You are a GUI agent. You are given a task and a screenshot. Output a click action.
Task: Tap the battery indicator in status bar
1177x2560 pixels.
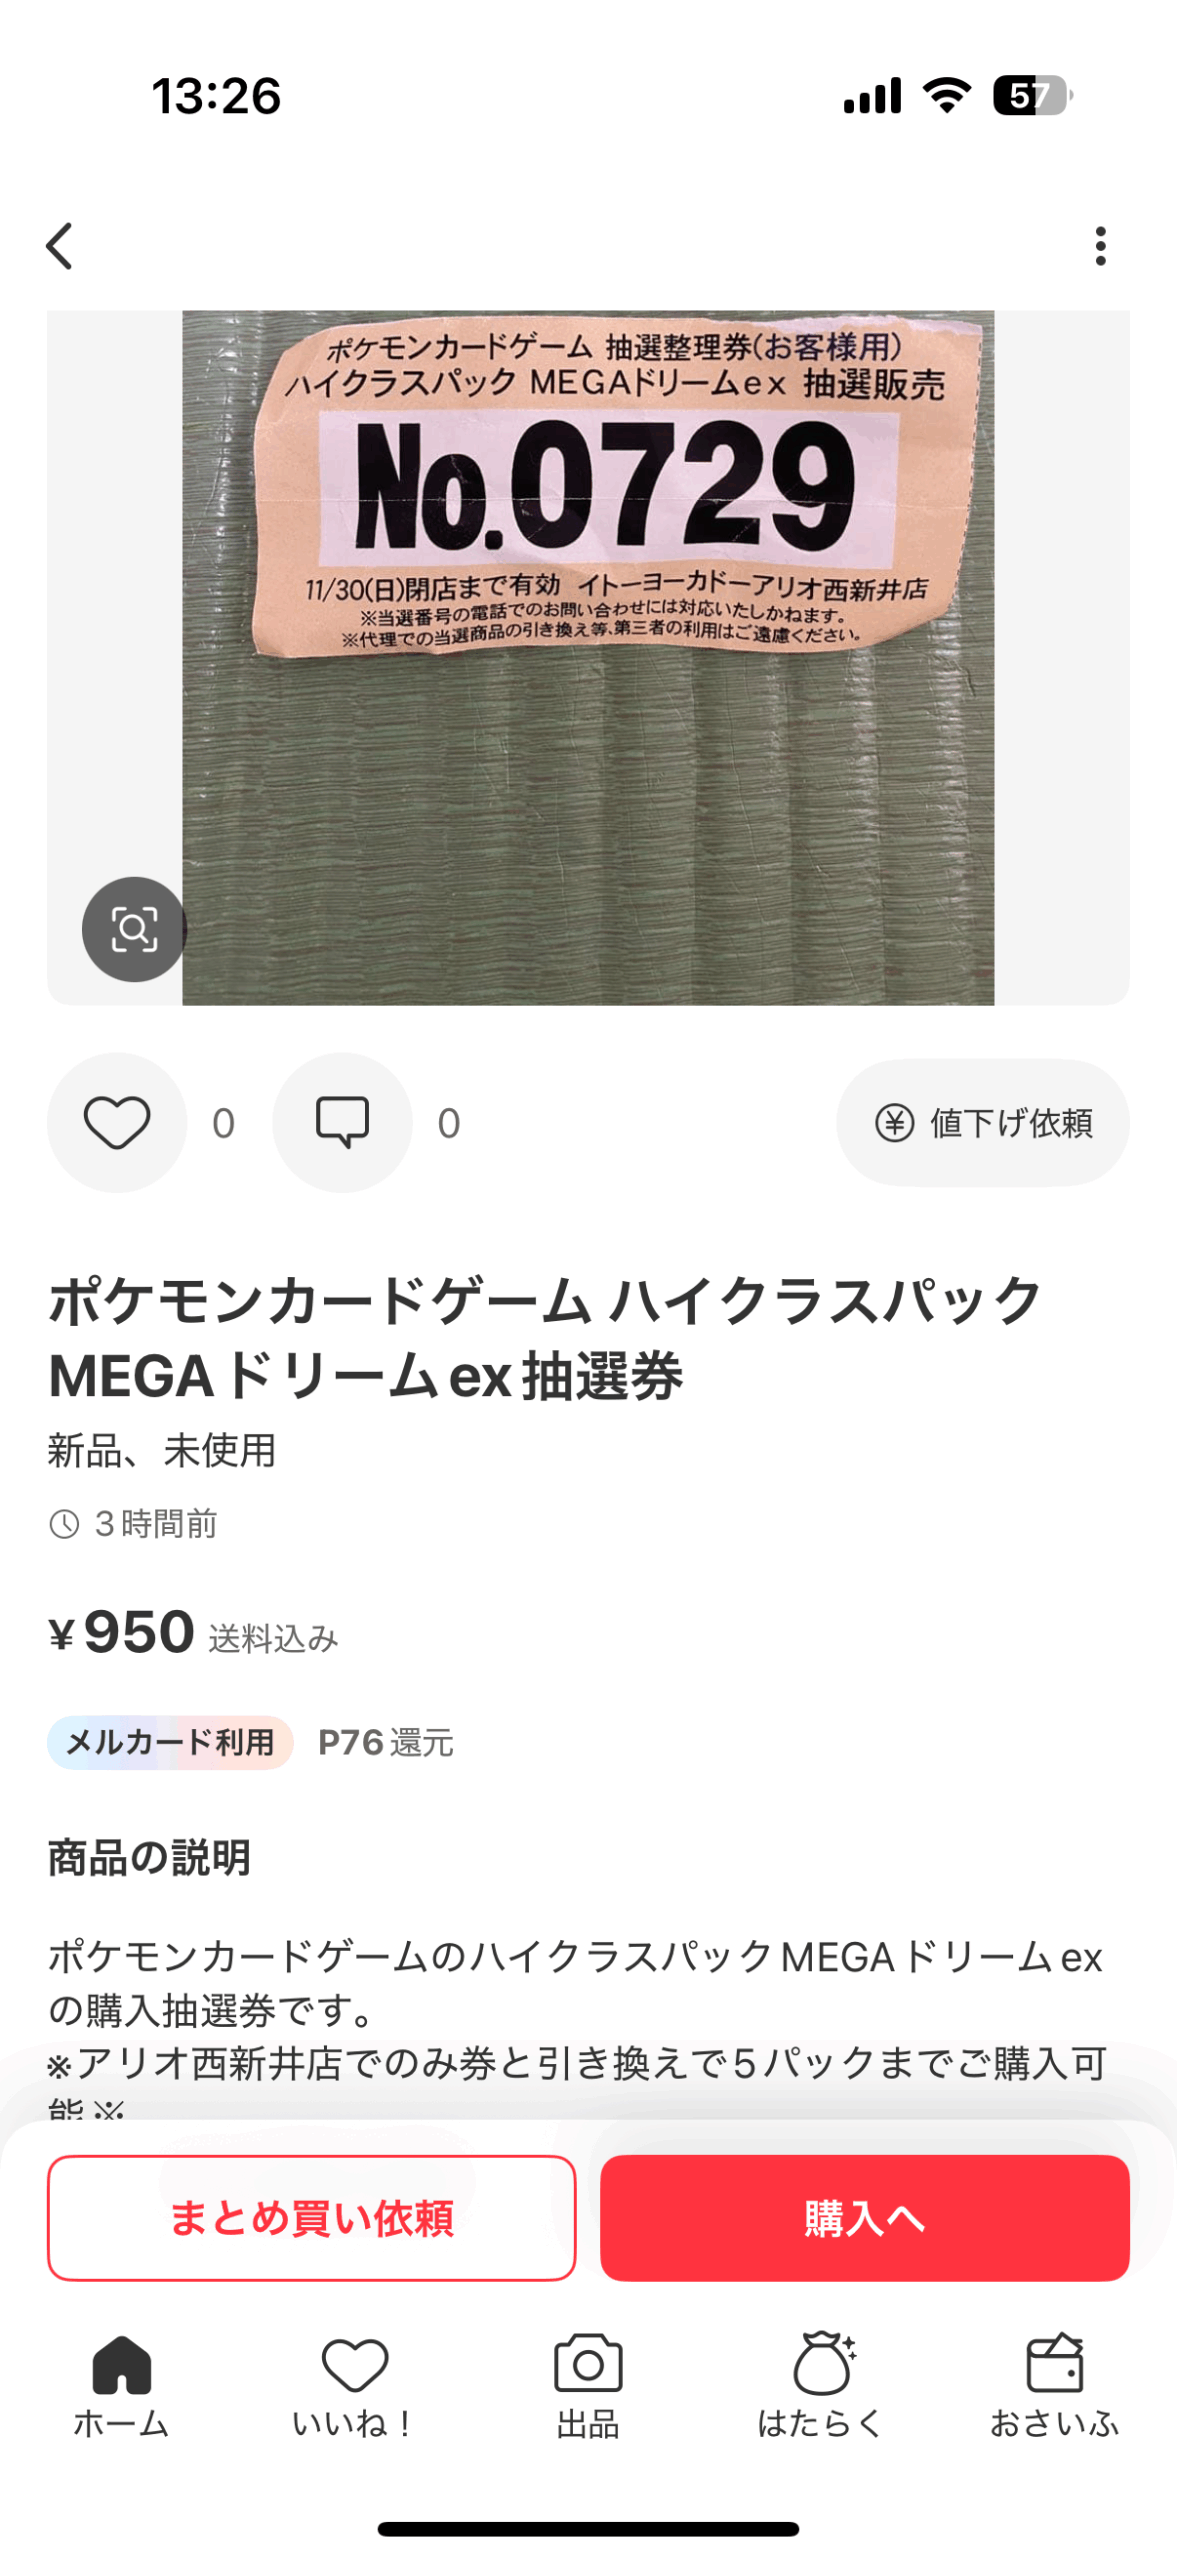coord(1030,96)
